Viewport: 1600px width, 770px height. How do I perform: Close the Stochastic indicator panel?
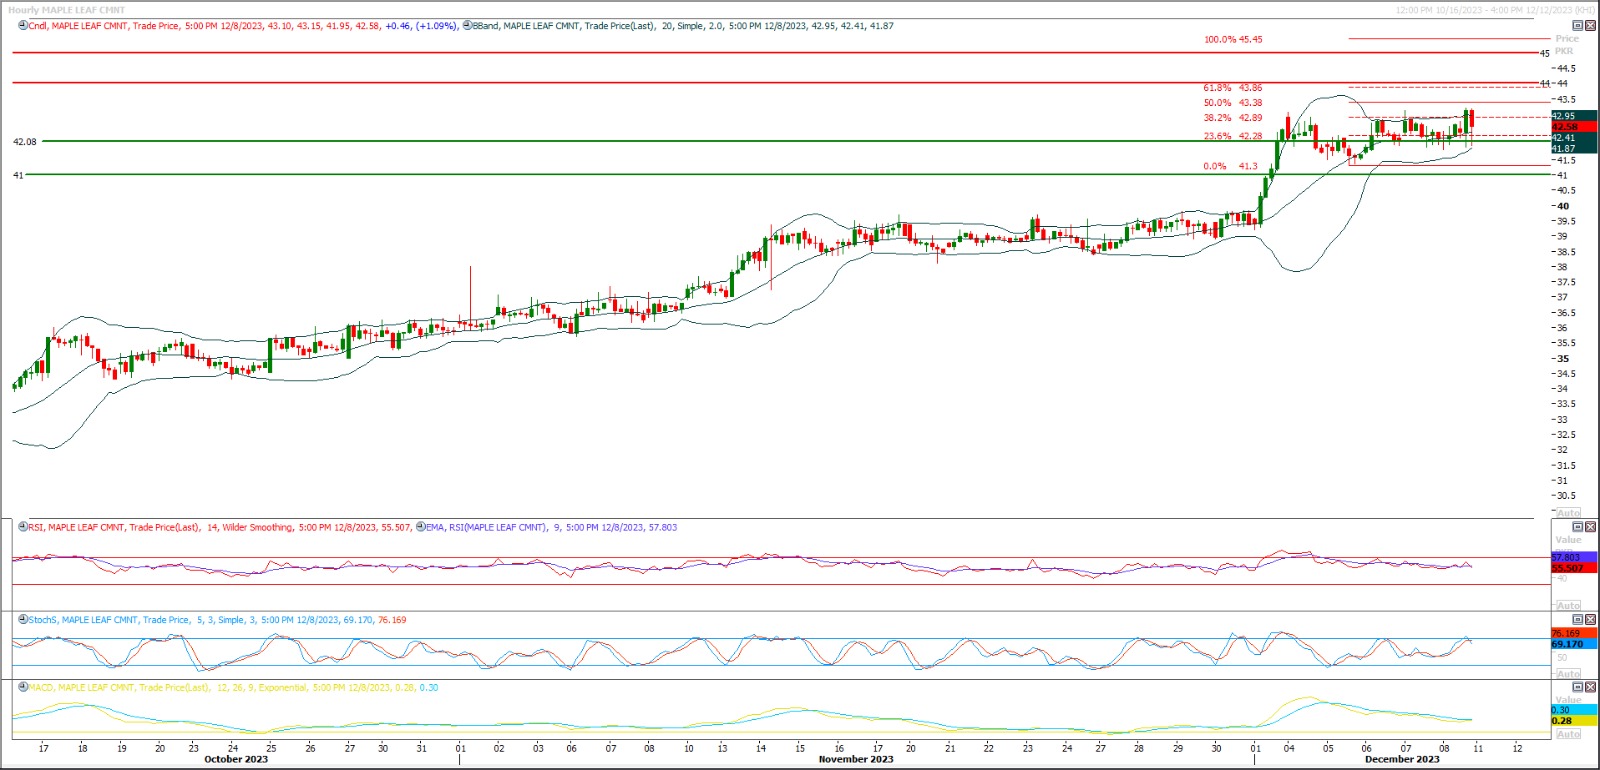click(x=1590, y=620)
